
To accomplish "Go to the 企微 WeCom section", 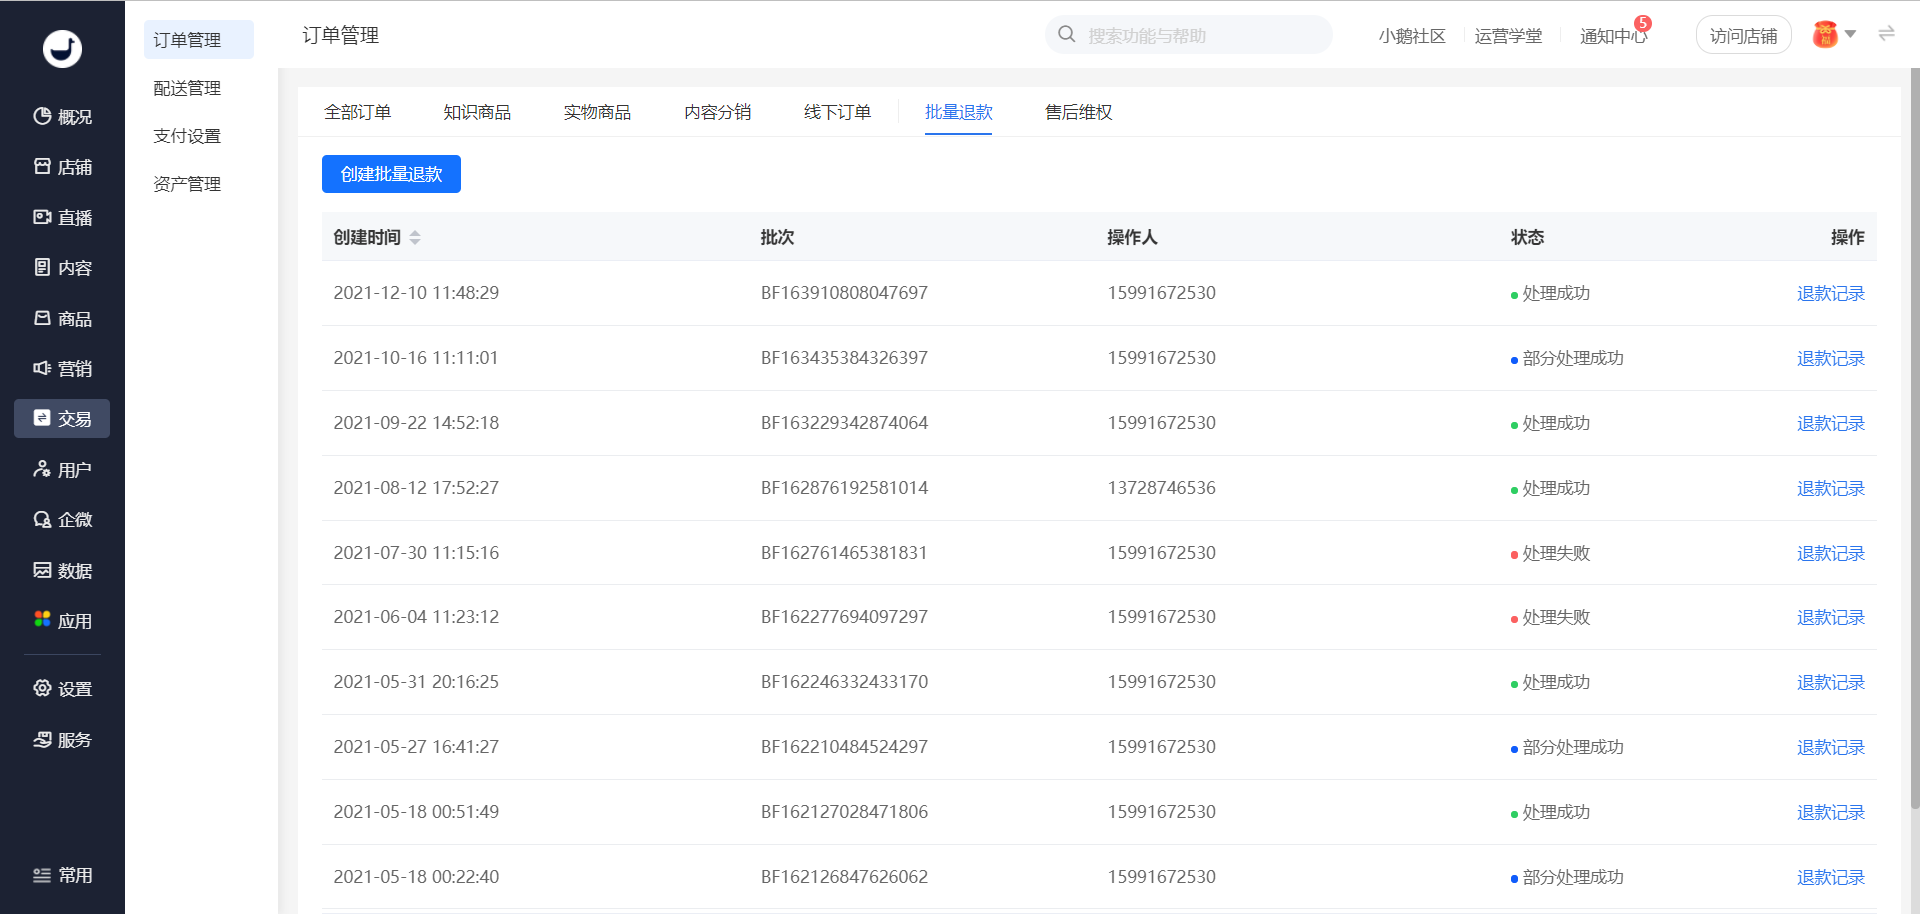I will 62,520.
